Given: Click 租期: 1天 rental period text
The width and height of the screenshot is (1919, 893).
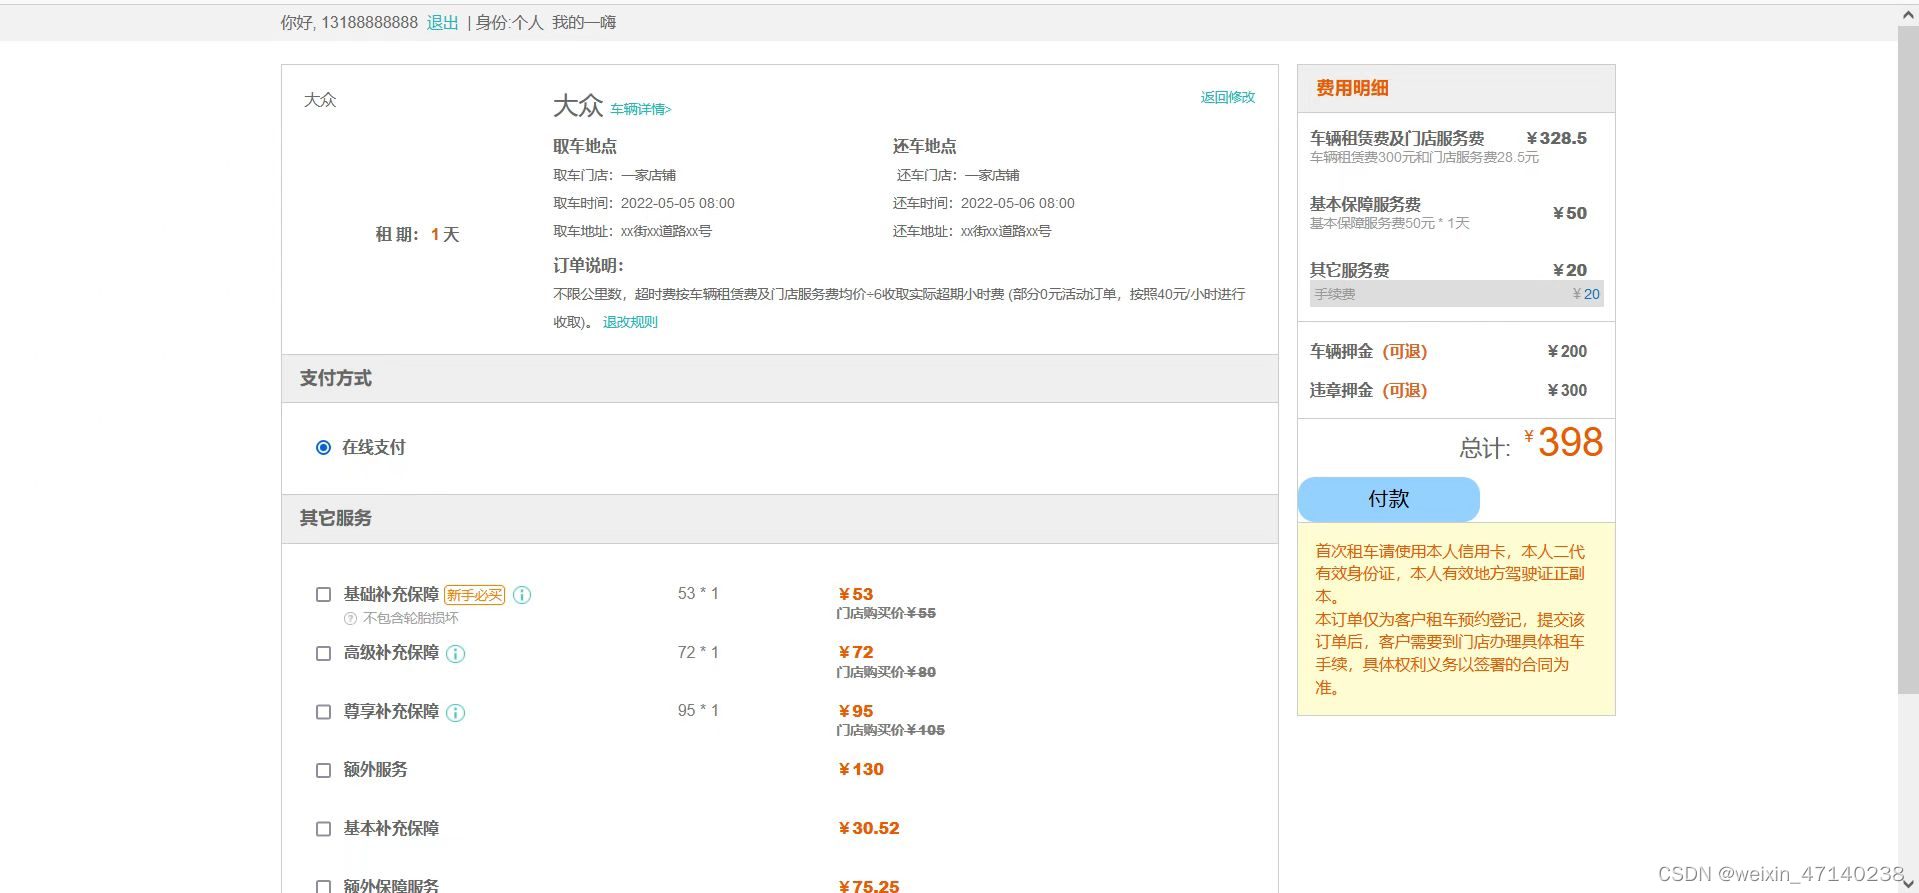Looking at the screenshot, I should (x=417, y=234).
